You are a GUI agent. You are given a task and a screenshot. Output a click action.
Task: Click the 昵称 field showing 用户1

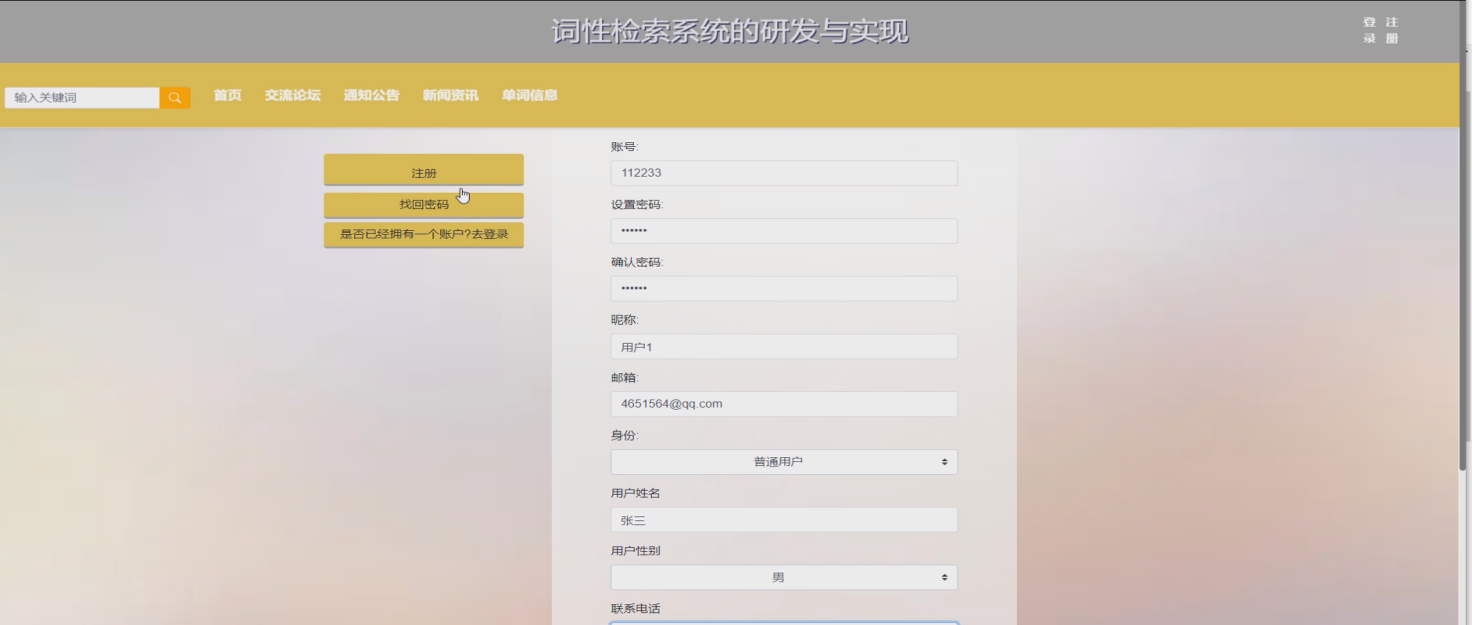click(784, 347)
